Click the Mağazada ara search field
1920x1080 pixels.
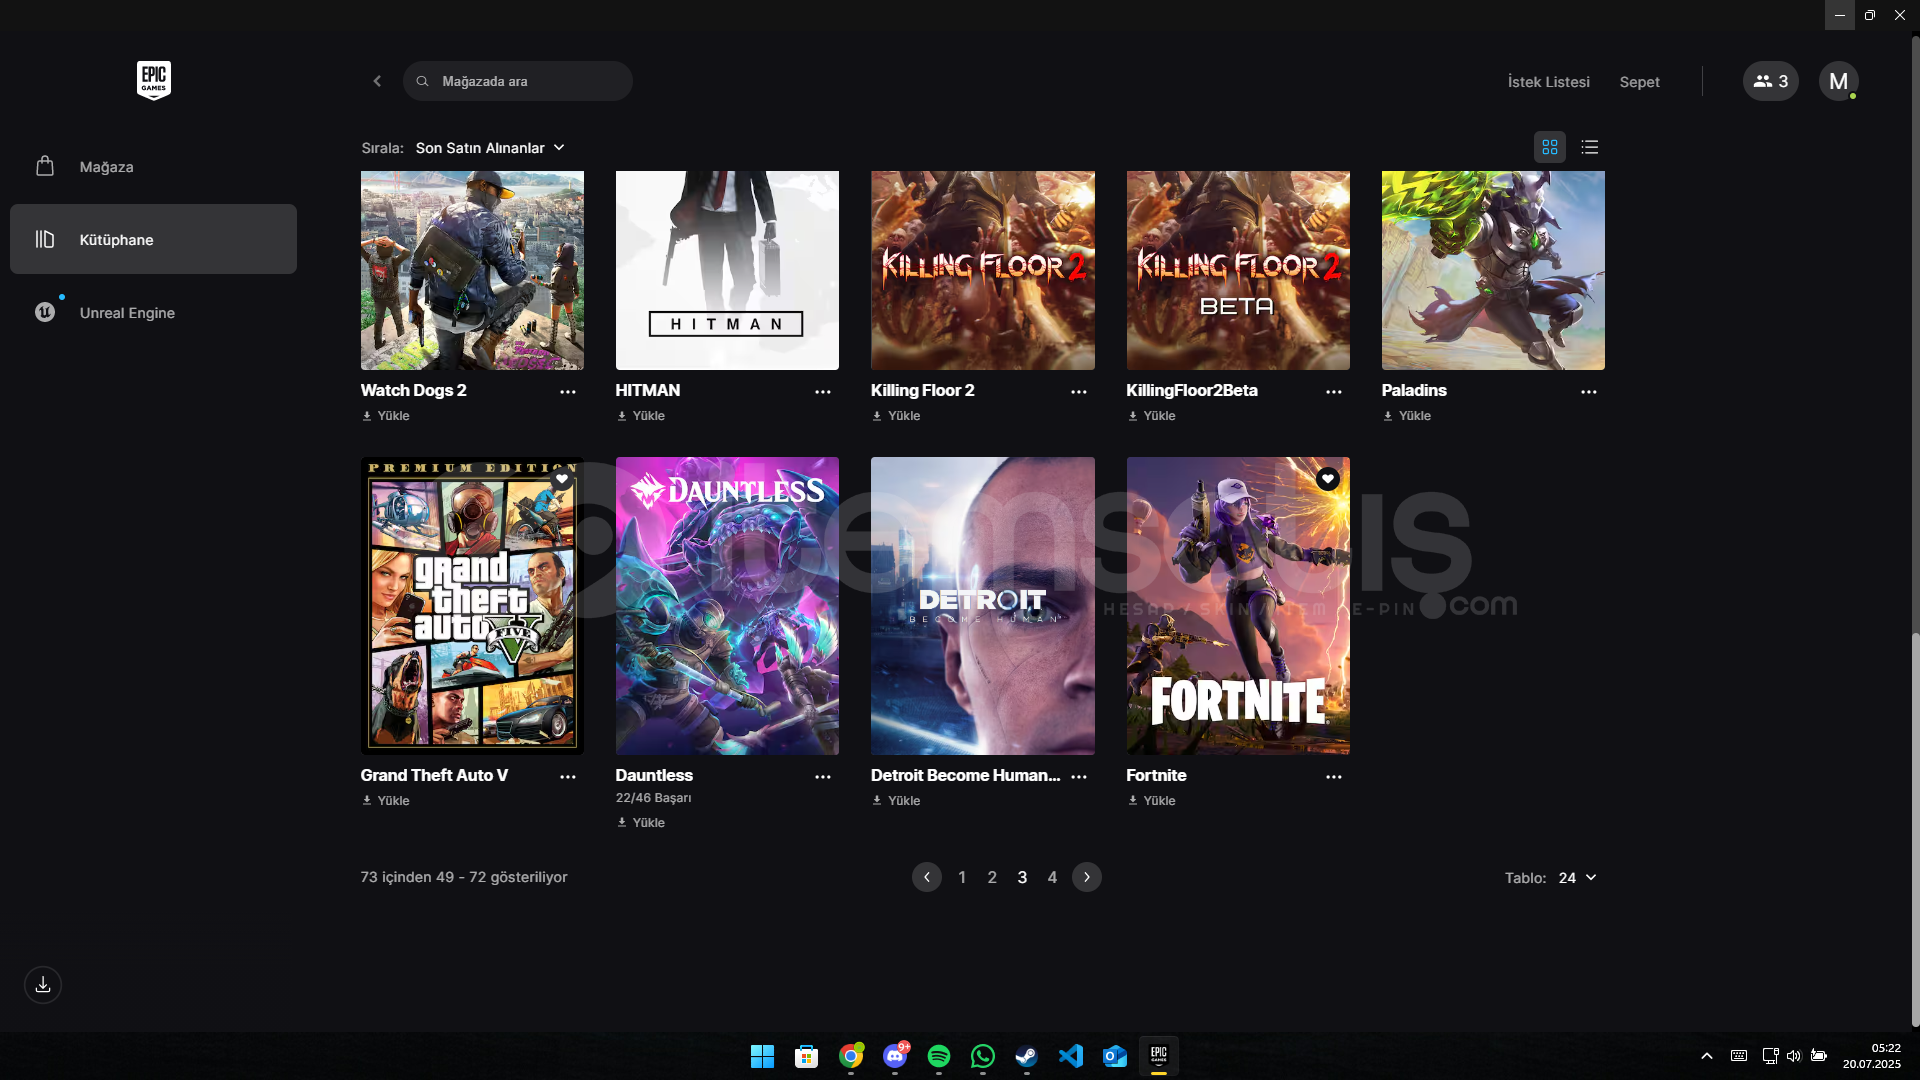tap(518, 81)
